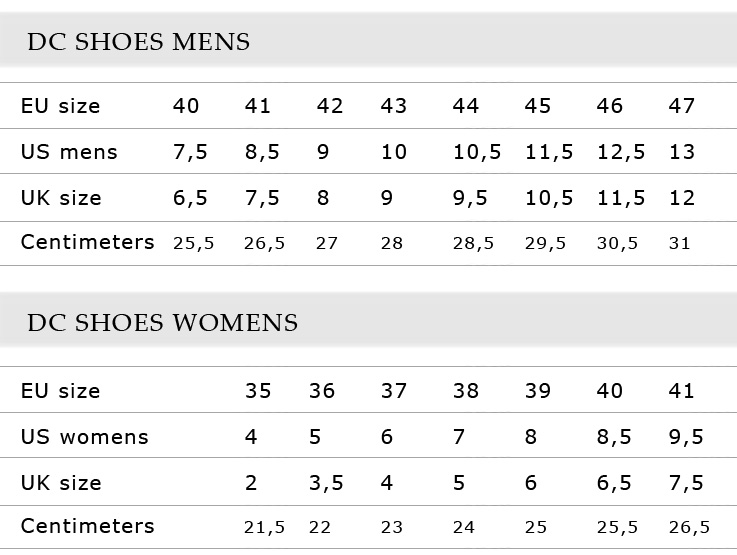Click mens UK size 6,5 value
This screenshot has height=555, width=737.
pyautogui.click(x=190, y=198)
